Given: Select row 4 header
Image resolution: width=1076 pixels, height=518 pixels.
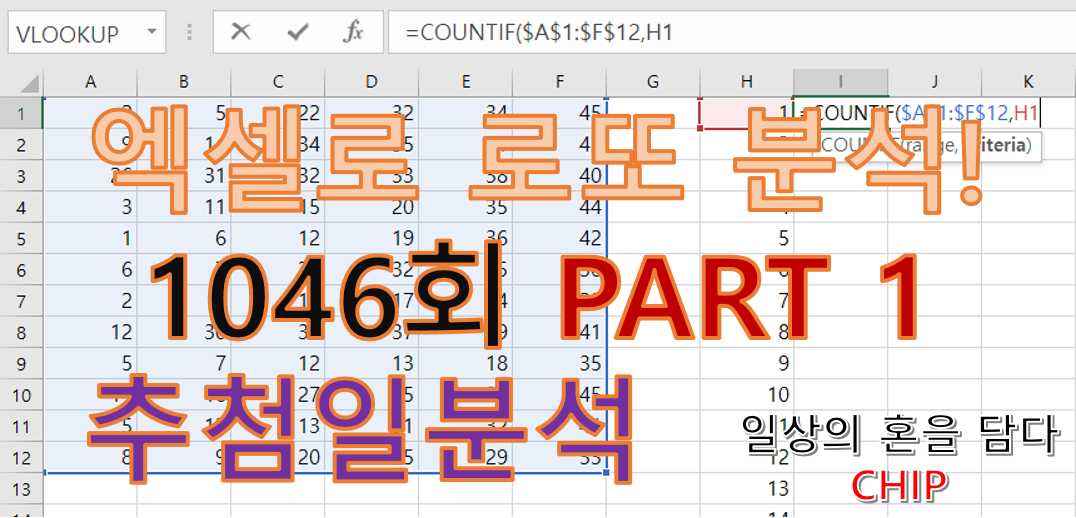Looking at the screenshot, I should 21,207.
